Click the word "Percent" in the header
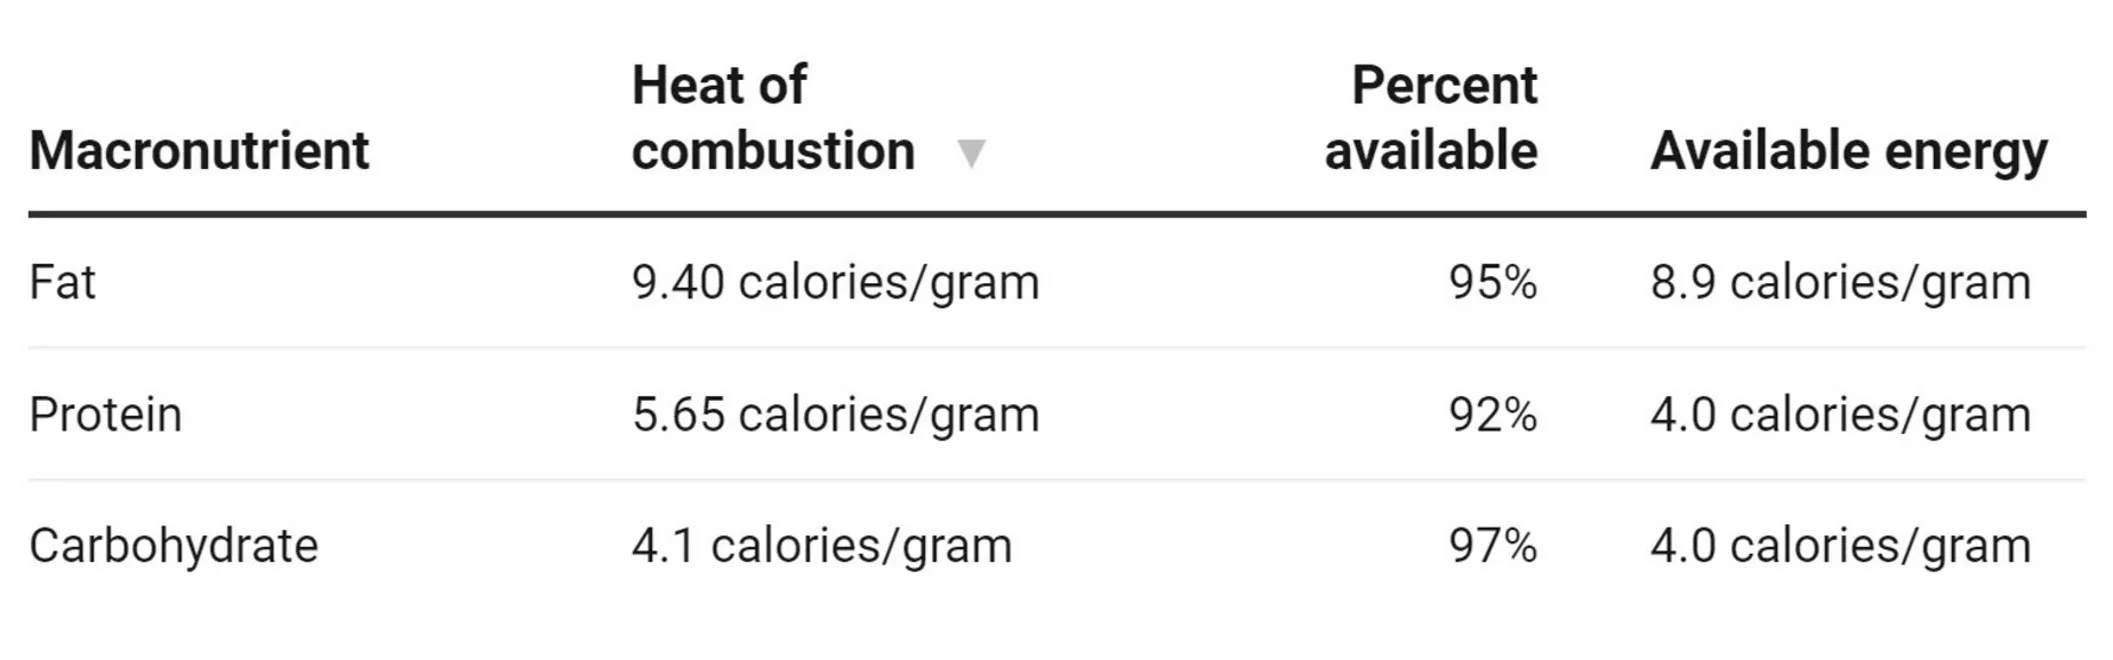 pos(1444,85)
